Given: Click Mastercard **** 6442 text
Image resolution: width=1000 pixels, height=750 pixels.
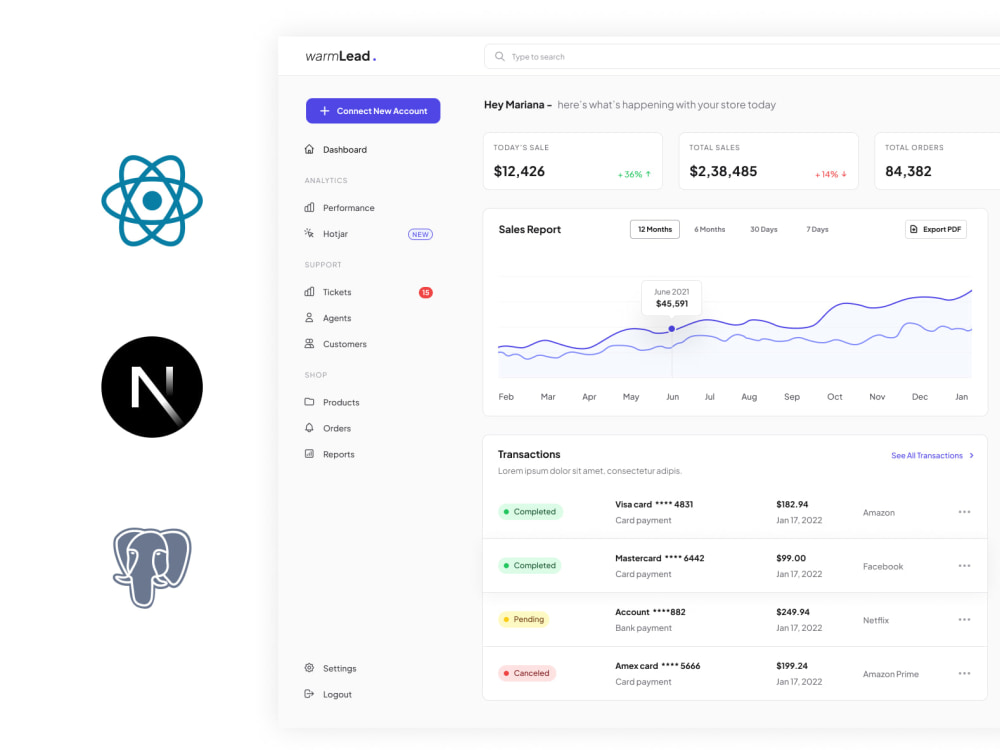Looking at the screenshot, I should pyautogui.click(x=659, y=558).
